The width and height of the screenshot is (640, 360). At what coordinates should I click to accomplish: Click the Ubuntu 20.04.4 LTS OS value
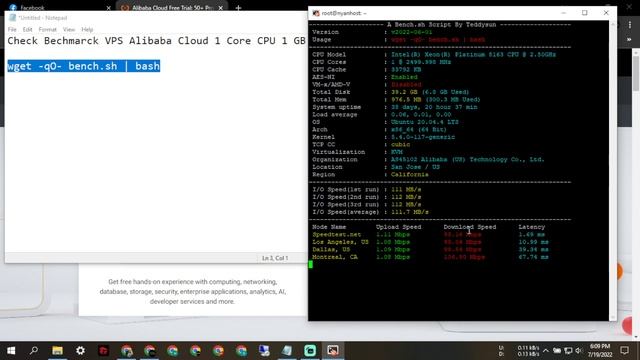[424, 122]
